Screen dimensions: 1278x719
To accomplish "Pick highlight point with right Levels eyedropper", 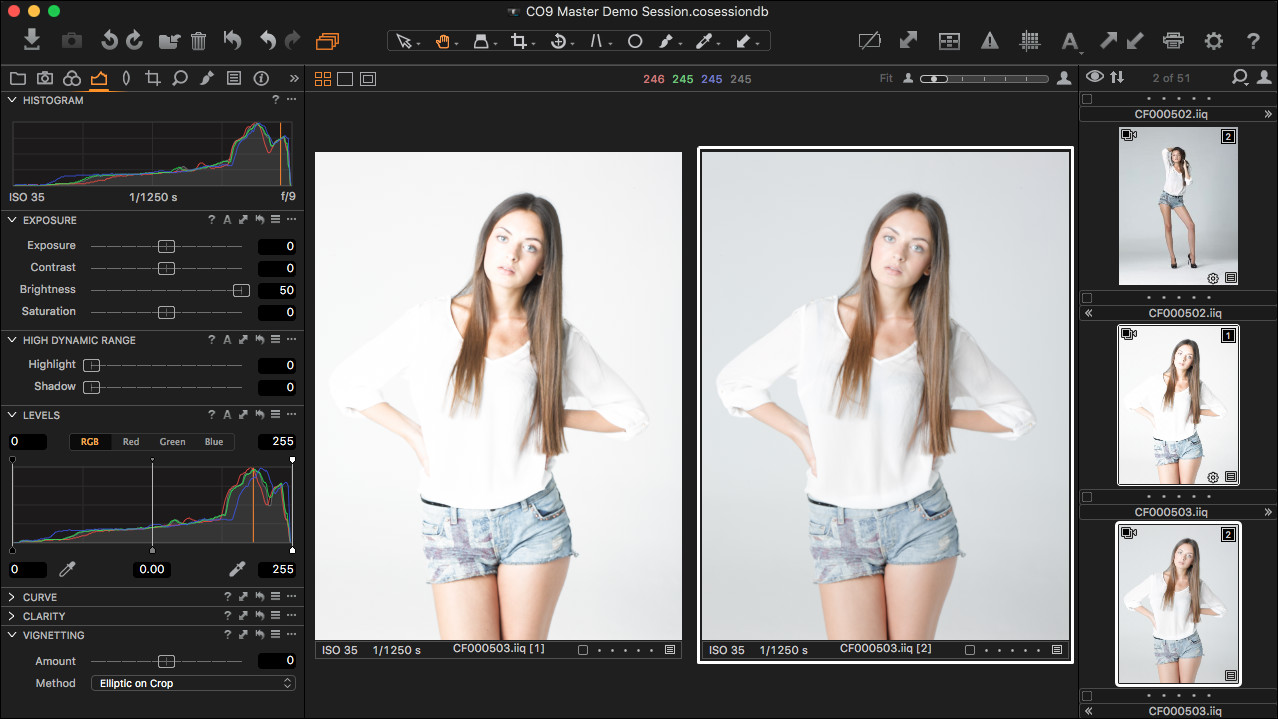I will click(x=238, y=569).
